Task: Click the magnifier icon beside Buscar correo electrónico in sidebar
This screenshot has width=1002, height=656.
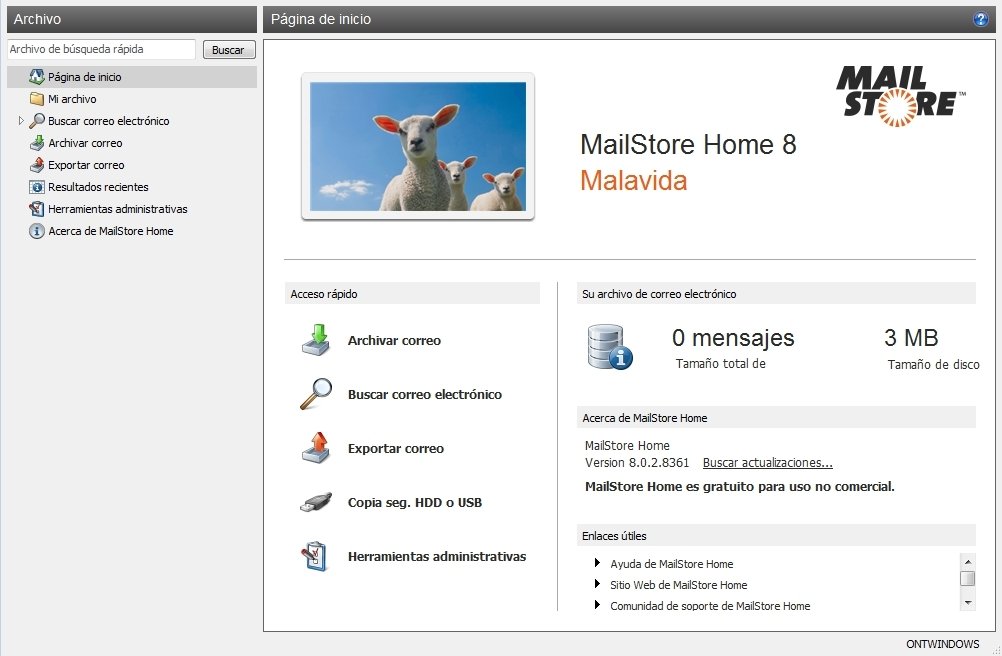Action: [36, 121]
